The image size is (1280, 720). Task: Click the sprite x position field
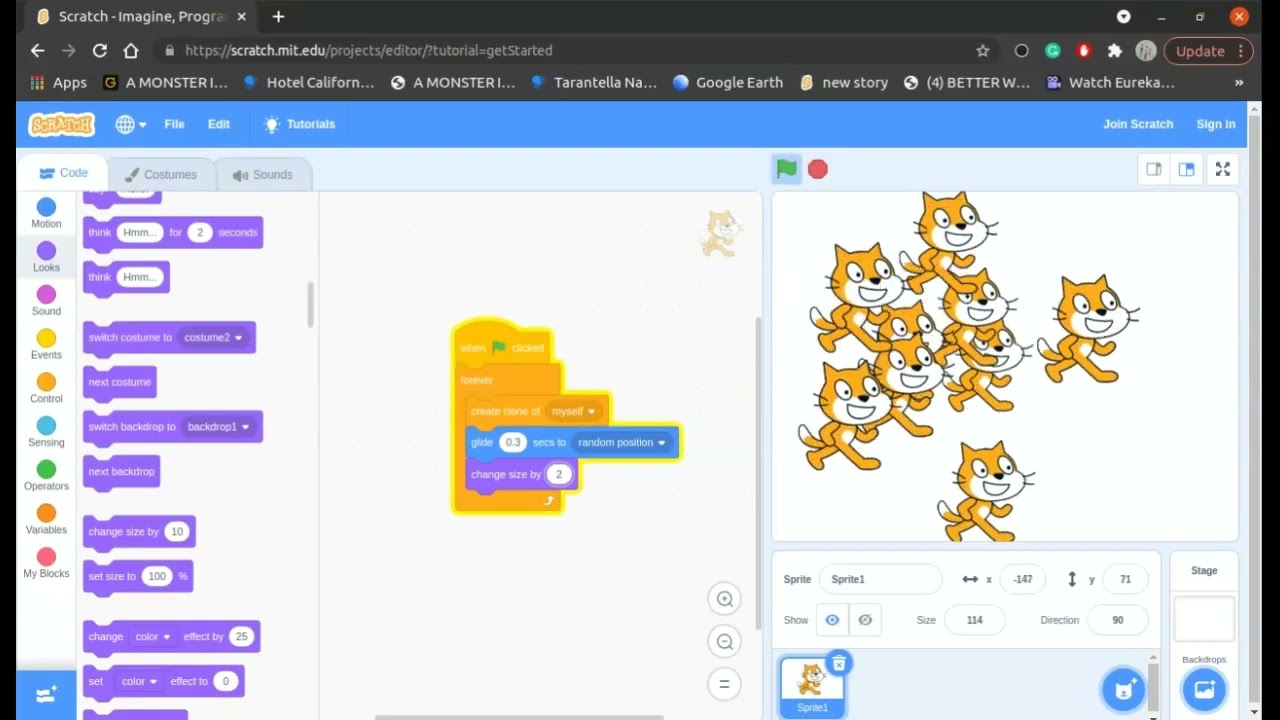[x=1022, y=579]
